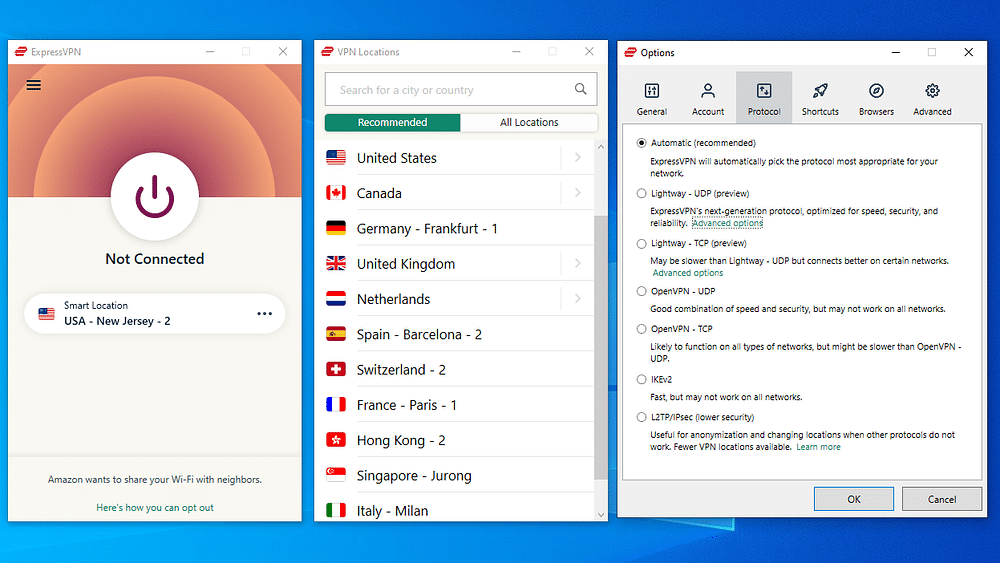The height and width of the screenshot is (563, 1000).
Task: Click the United Kingdom flag icon
Action: [336, 263]
